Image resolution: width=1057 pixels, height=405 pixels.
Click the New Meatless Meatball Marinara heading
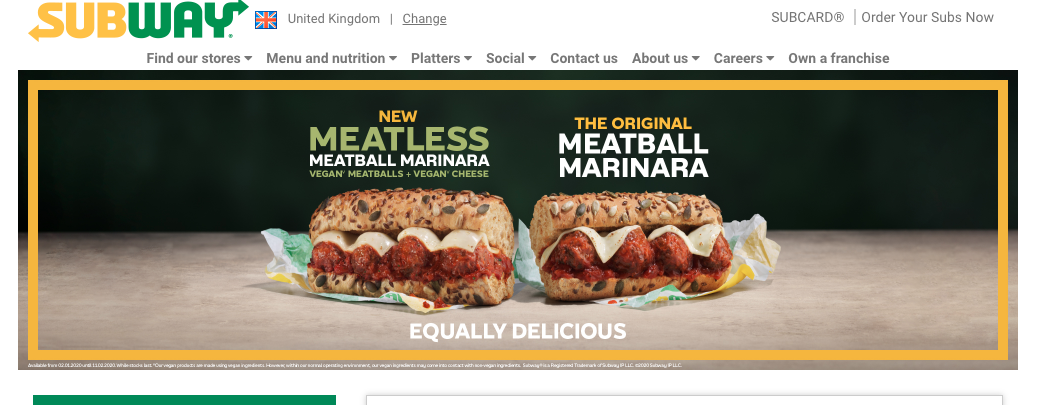coord(399,144)
